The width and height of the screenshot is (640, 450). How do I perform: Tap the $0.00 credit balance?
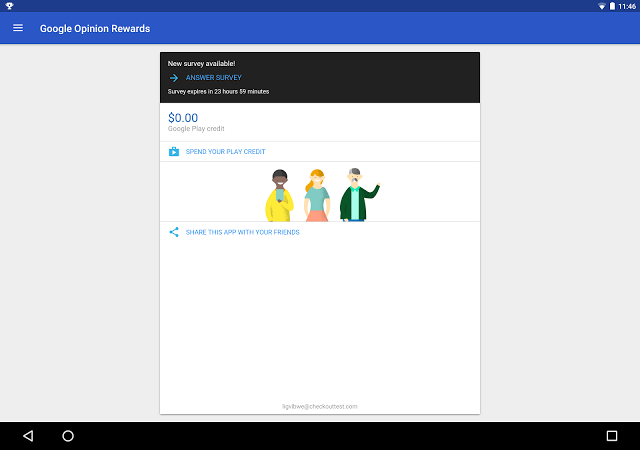point(183,118)
